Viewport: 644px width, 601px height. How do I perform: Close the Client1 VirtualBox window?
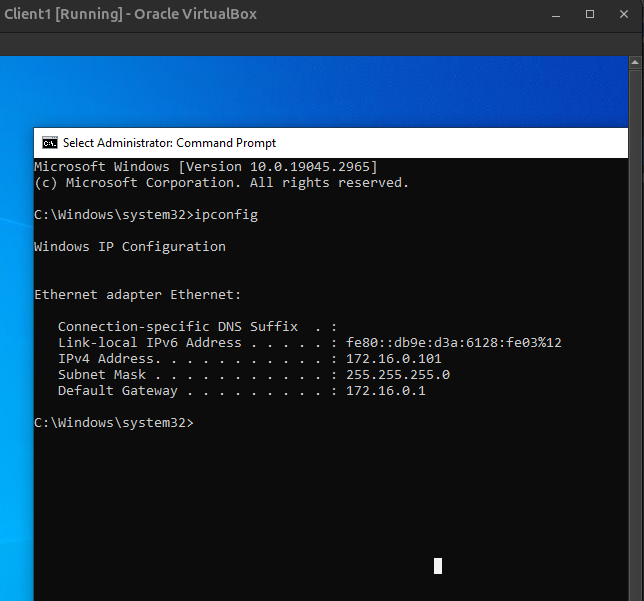click(x=624, y=14)
